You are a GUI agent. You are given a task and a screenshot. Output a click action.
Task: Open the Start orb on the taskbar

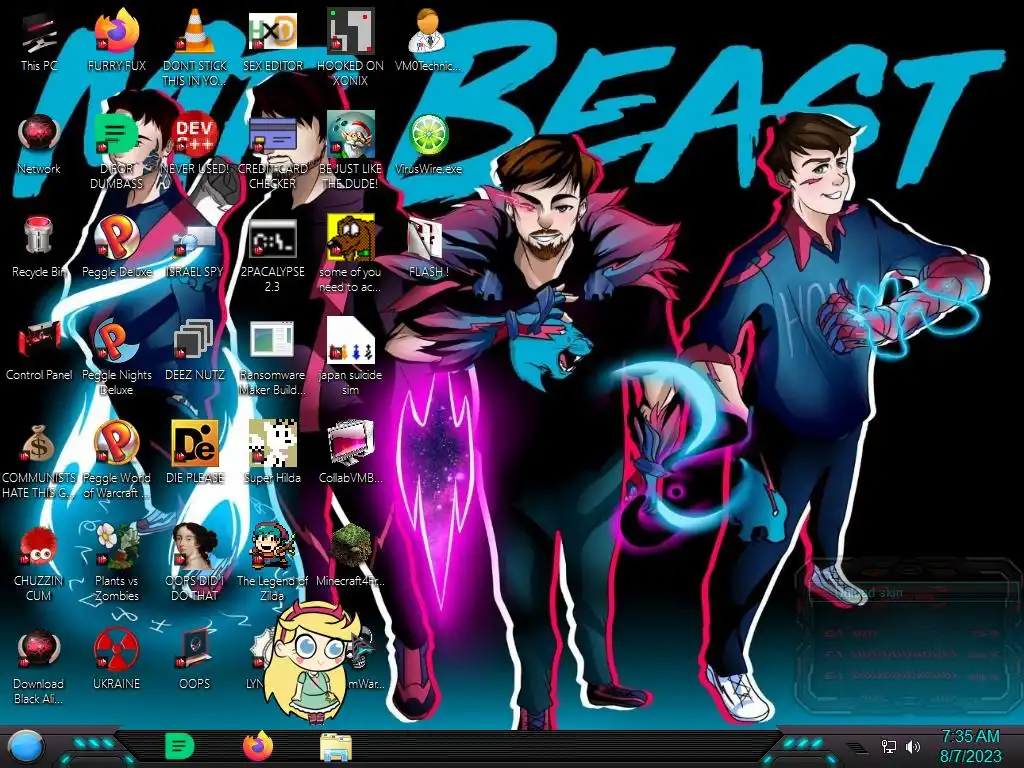click(x=27, y=747)
